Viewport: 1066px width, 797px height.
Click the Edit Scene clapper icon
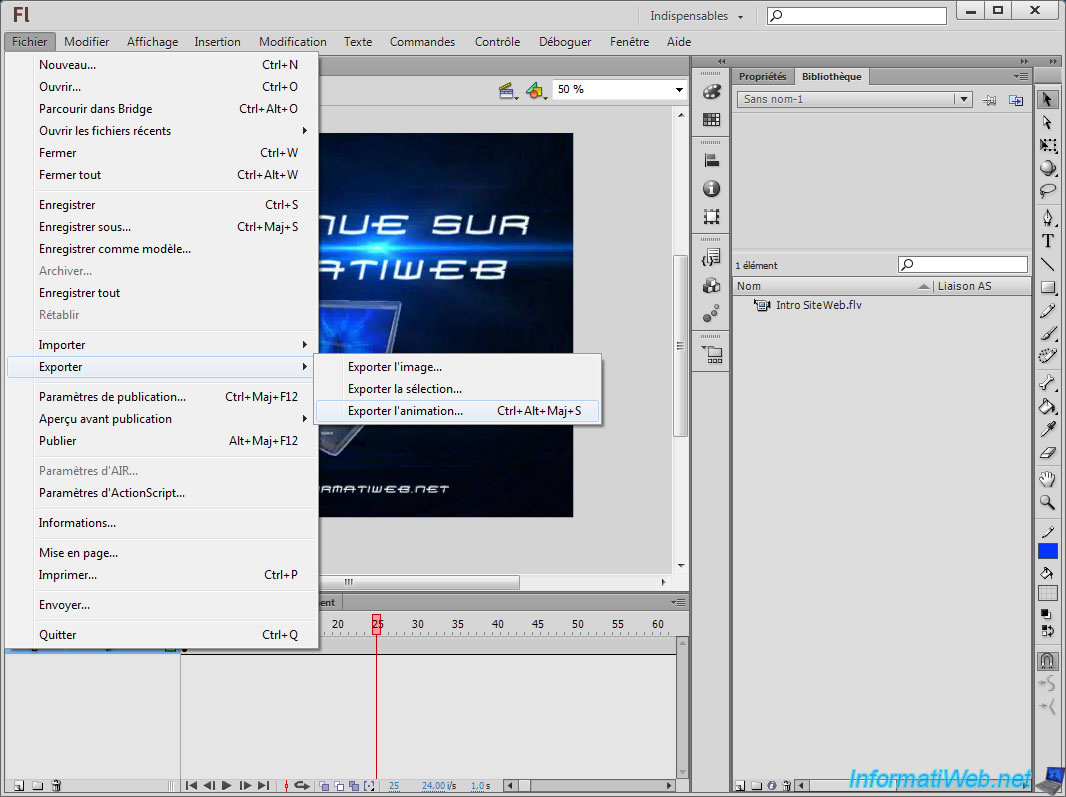click(507, 90)
